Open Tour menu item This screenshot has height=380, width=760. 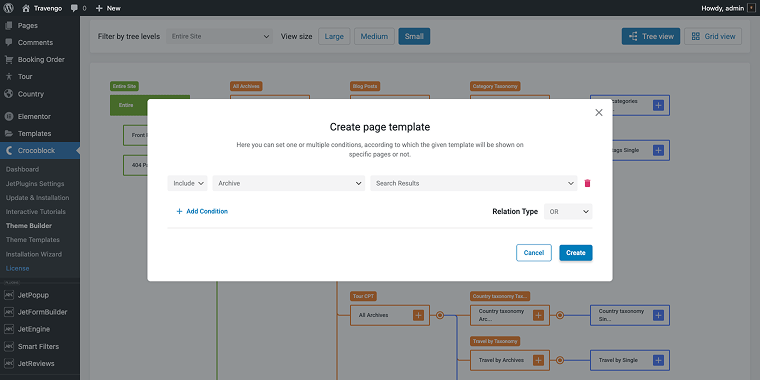point(25,77)
